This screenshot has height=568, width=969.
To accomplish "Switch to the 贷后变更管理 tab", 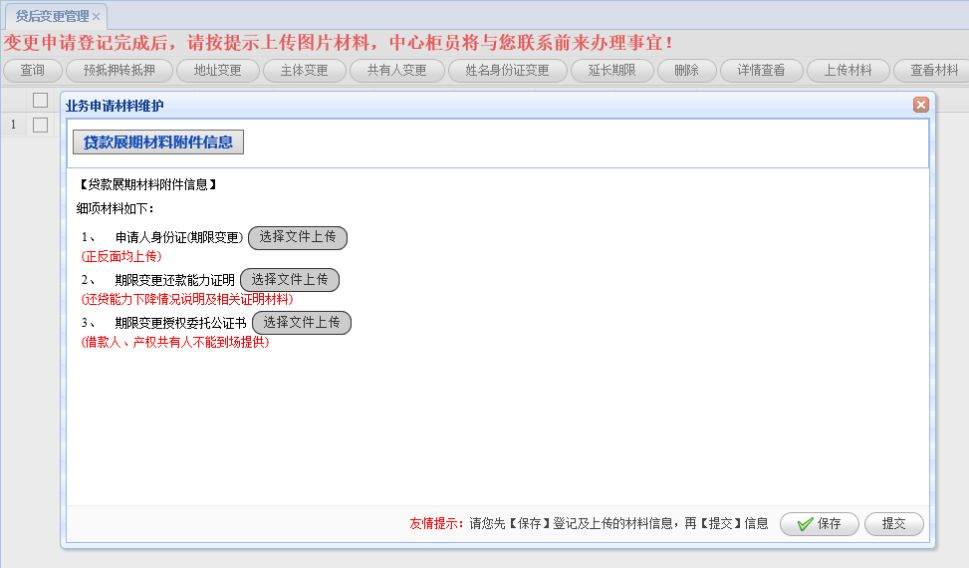I will 53,17.
